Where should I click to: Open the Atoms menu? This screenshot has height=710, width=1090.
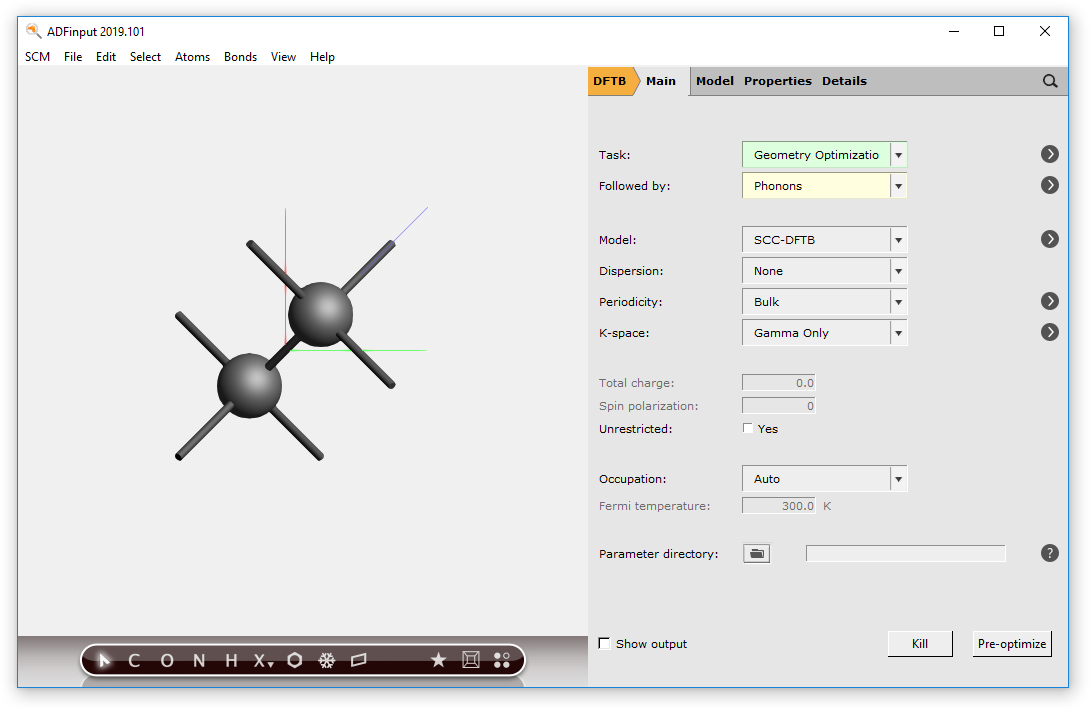tap(193, 57)
